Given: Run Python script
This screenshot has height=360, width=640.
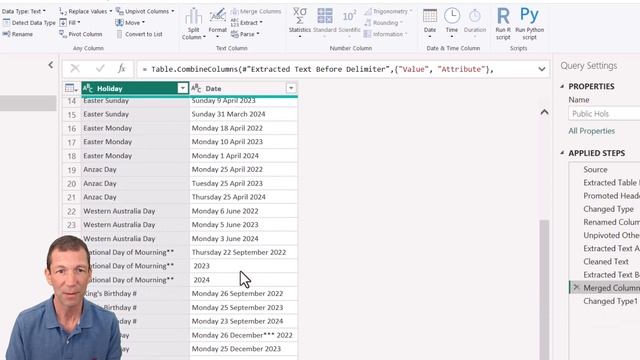Looking at the screenshot, I should tap(529, 24).
